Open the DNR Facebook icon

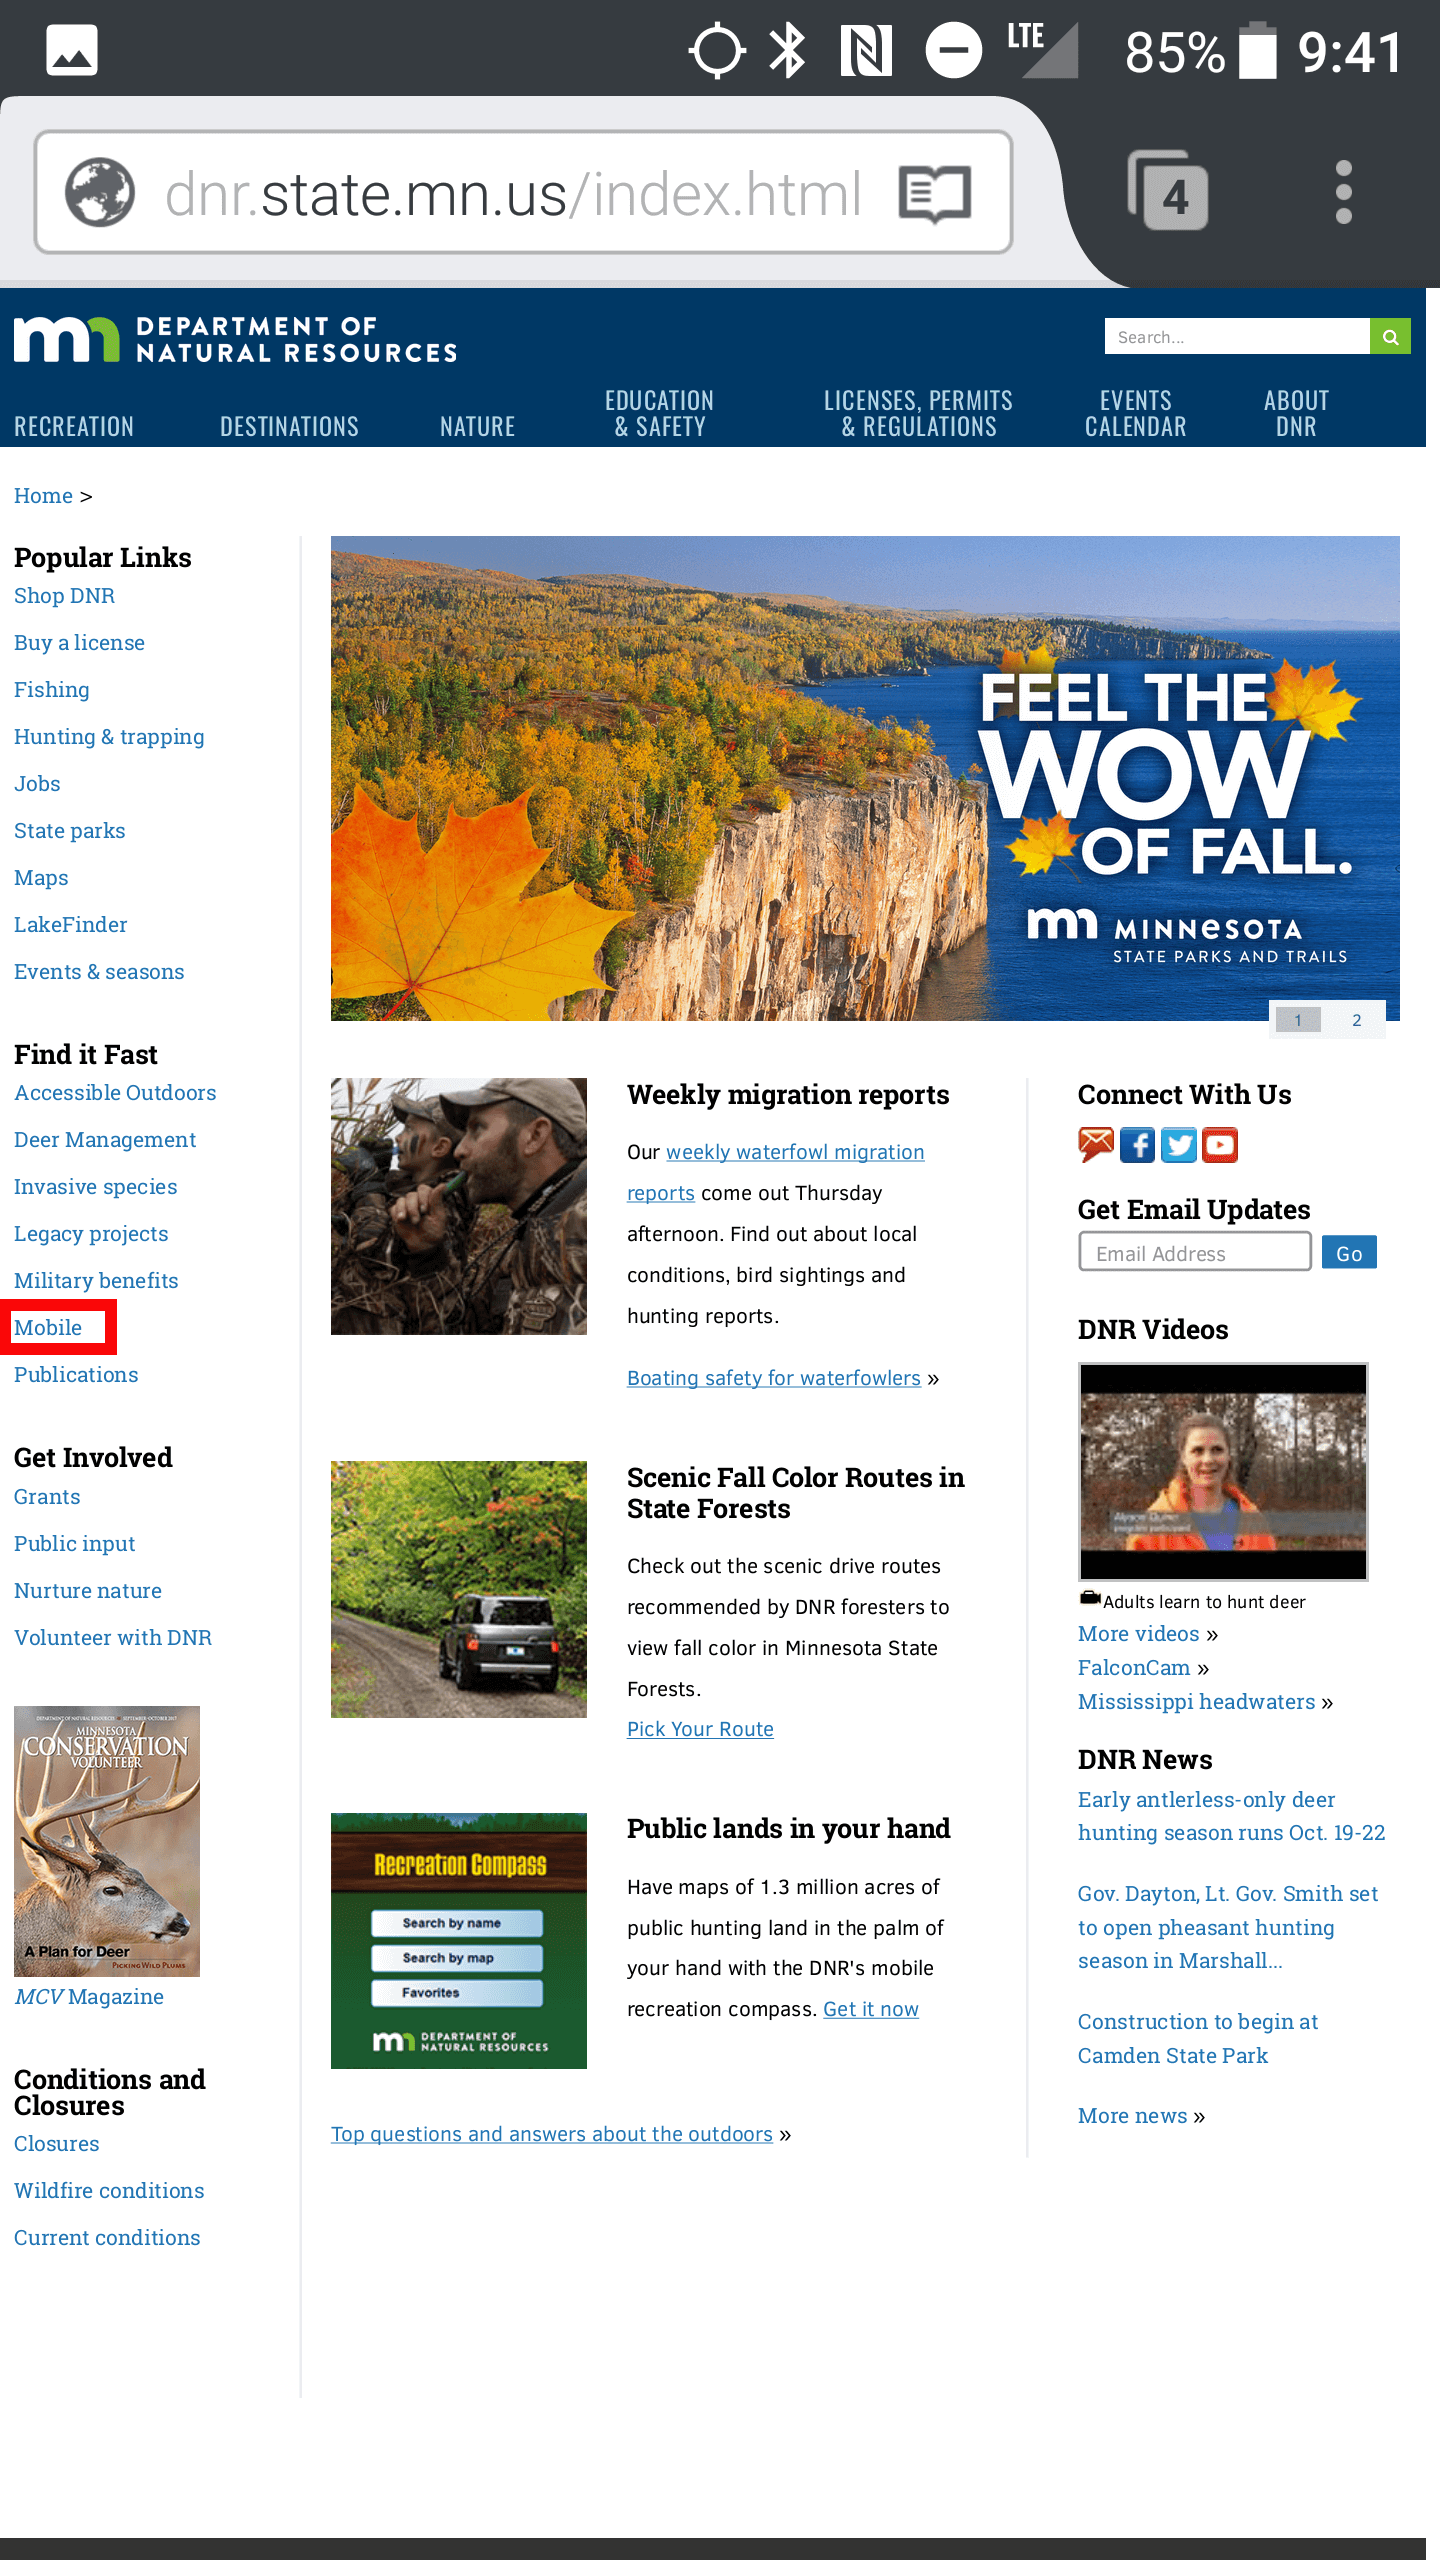[1137, 1145]
